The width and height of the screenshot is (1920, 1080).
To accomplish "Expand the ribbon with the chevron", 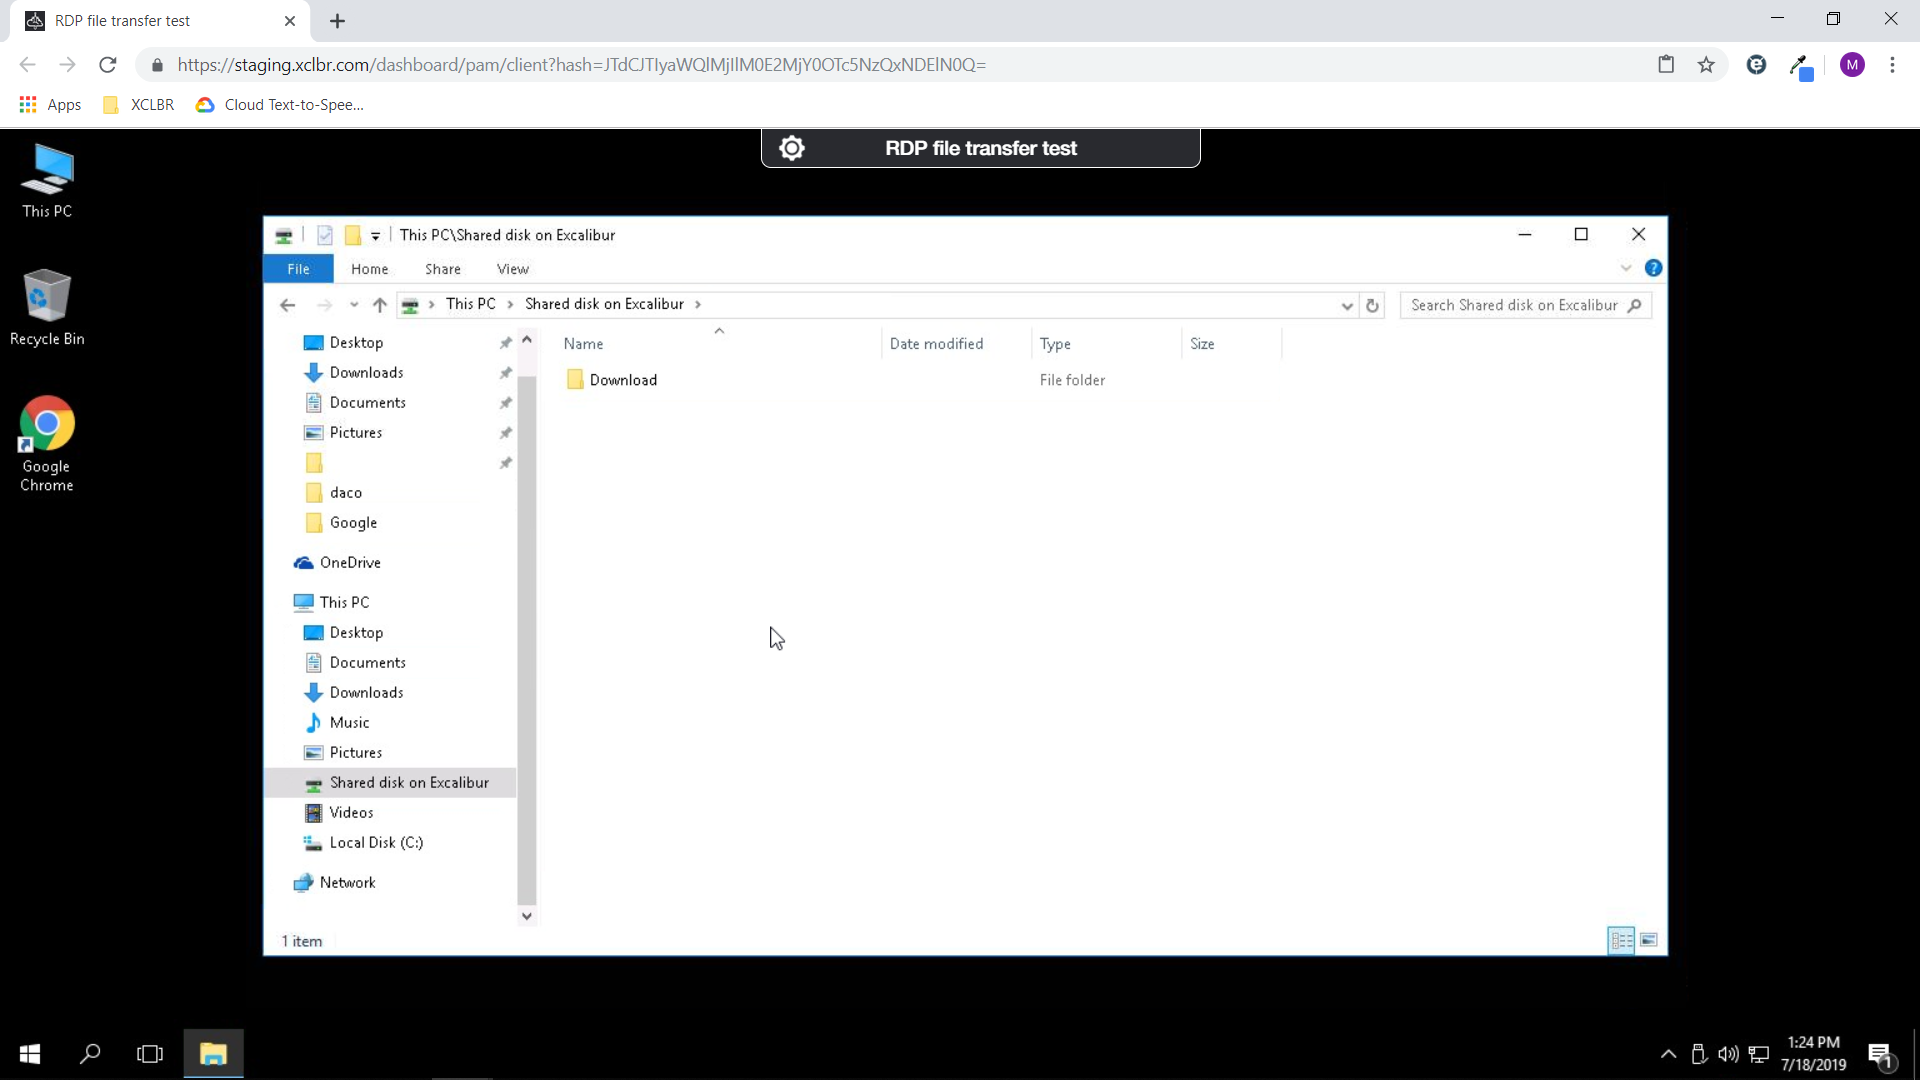I will (x=1626, y=268).
